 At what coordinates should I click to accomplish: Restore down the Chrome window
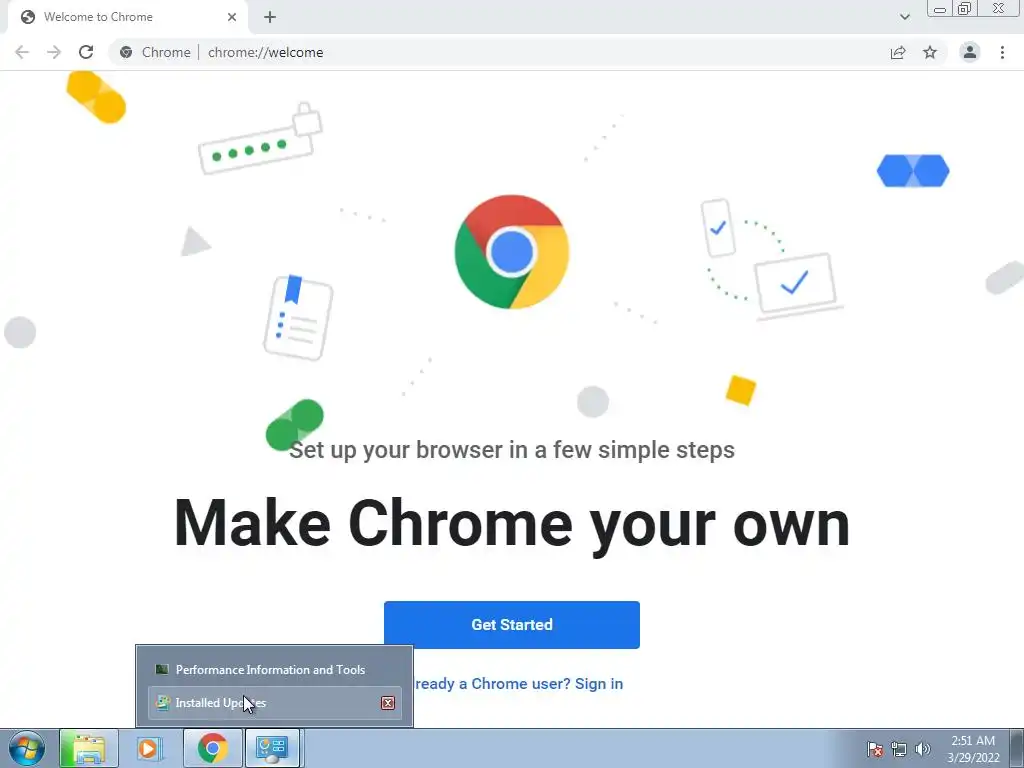point(964,8)
